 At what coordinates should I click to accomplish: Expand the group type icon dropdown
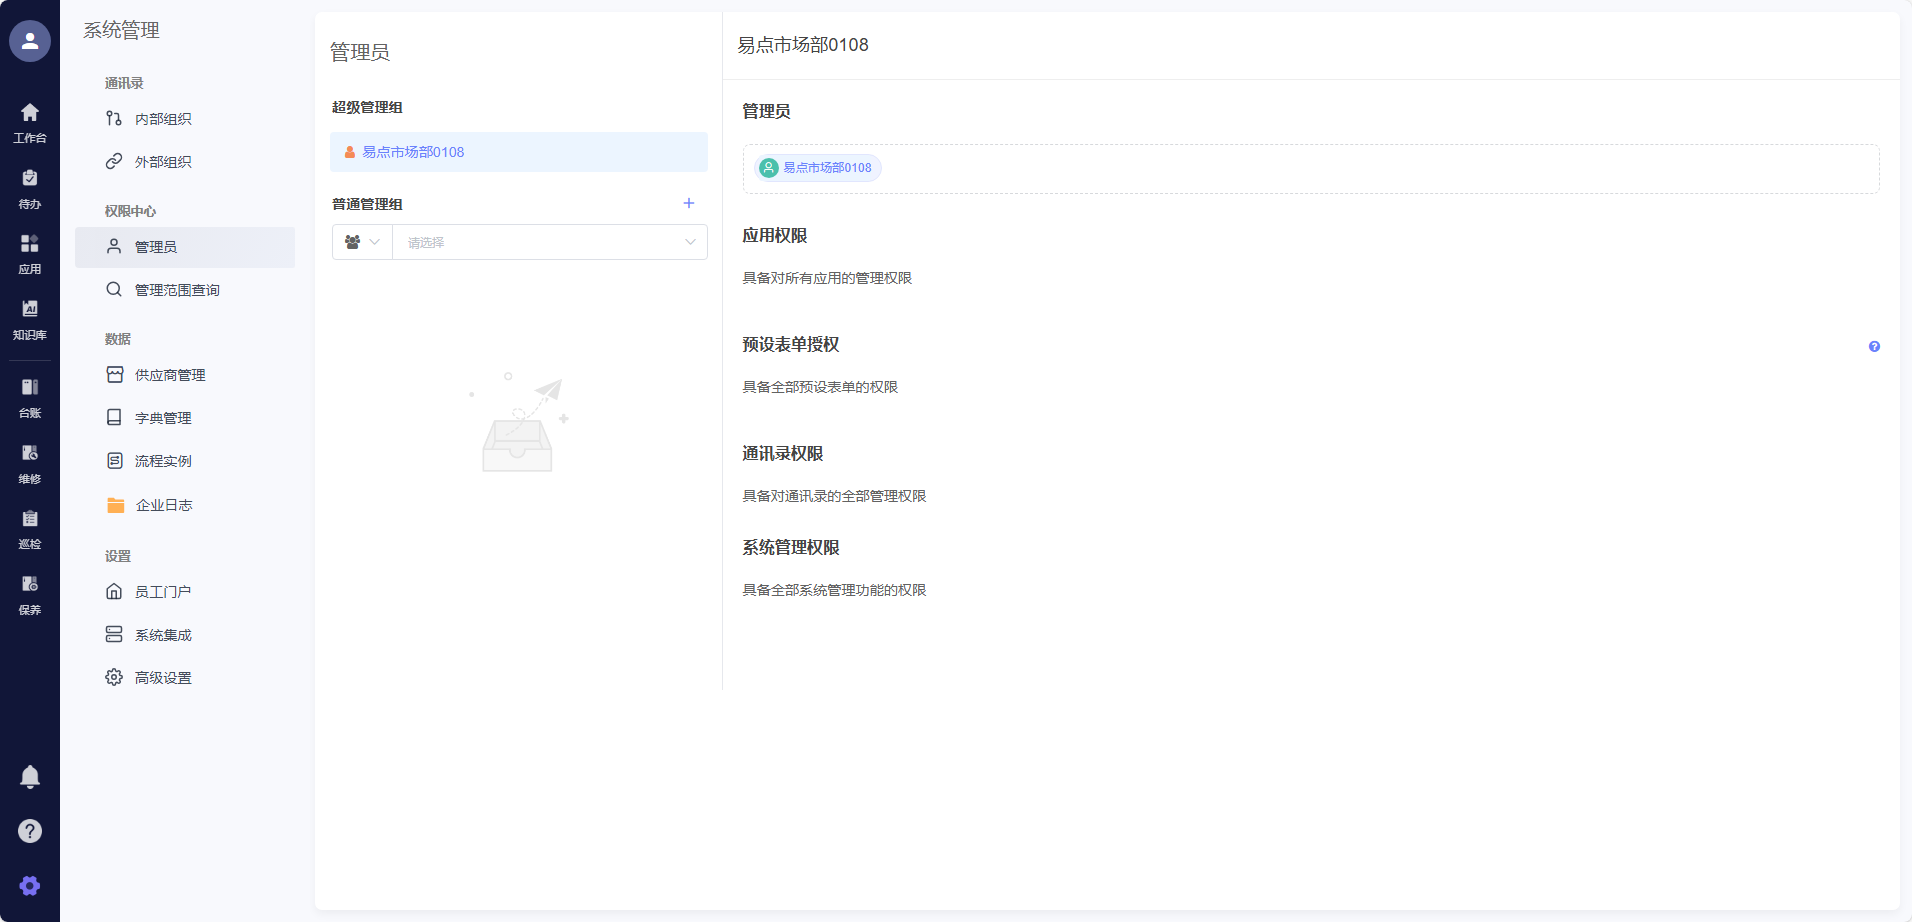[362, 242]
